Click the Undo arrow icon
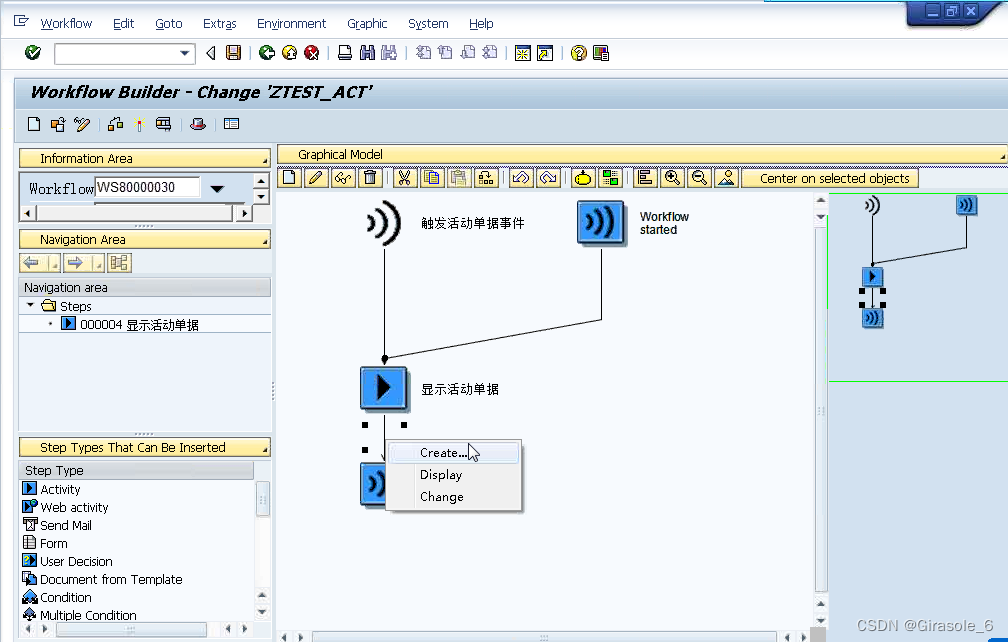The height and width of the screenshot is (642, 1008). pyautogui.click(x=521, y=178)
